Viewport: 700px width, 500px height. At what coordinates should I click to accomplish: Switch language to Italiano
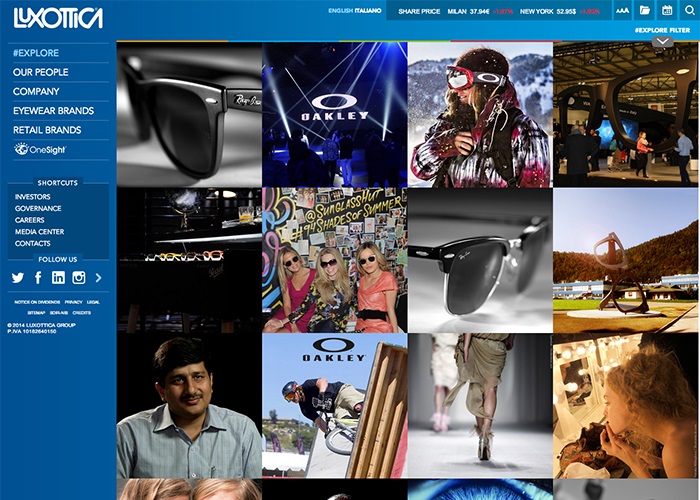coord(368,11)
